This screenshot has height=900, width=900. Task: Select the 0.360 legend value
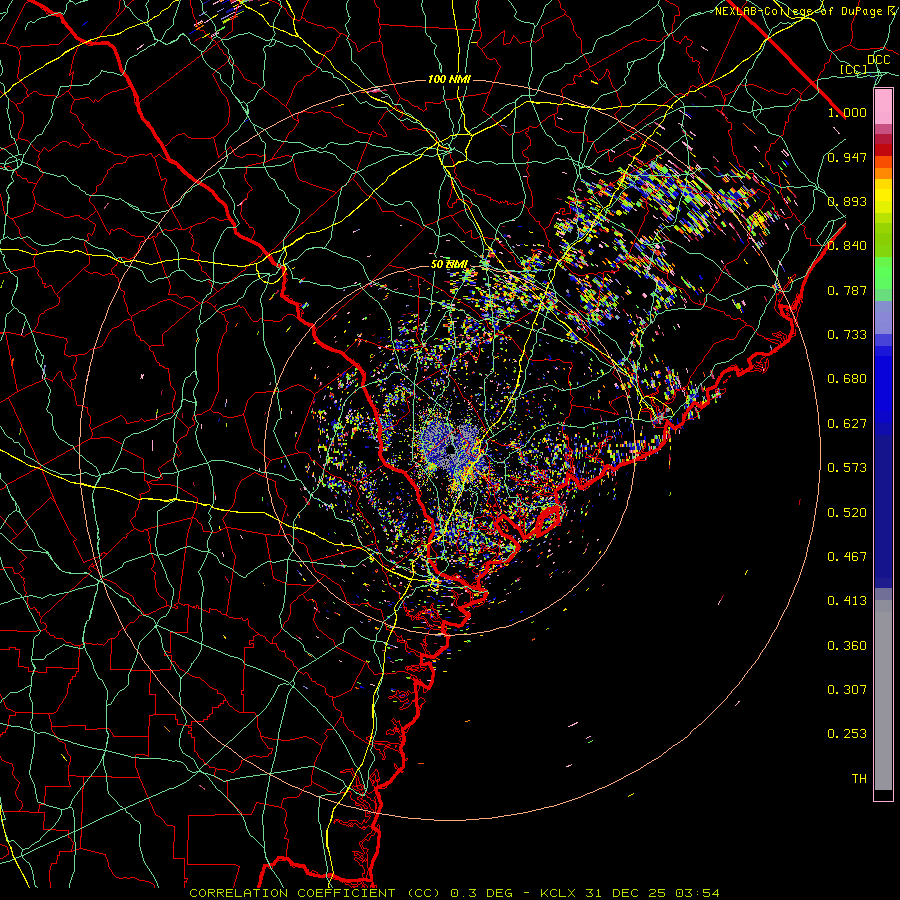pyautogui.click(x=847, y=646)
